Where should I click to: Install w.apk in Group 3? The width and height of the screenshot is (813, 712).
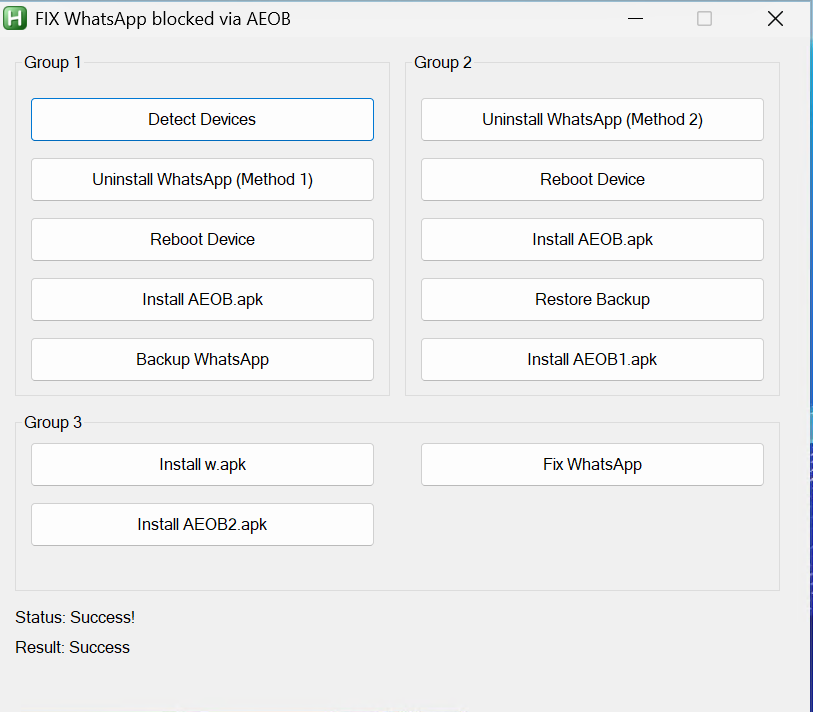pyautogui.click(x=202, y=464)
